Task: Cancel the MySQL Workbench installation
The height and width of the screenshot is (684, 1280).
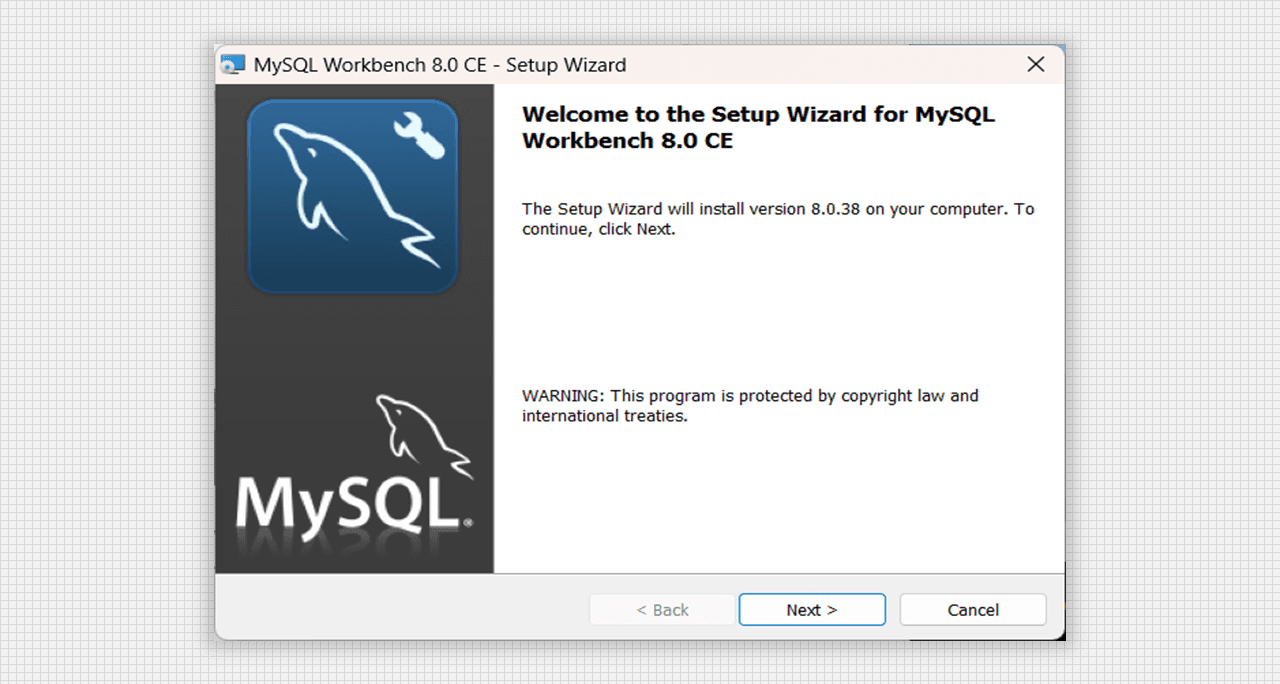Action: pos(972,610)
